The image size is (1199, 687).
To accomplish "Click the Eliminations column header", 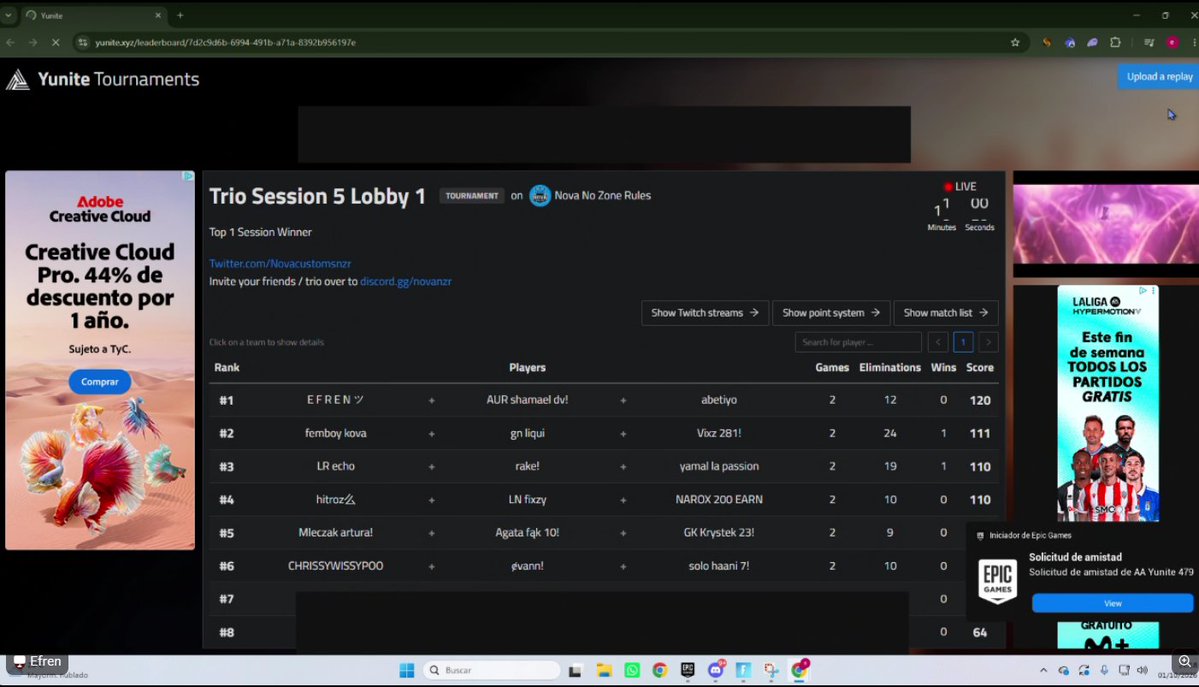I will (x=889, y=368).
